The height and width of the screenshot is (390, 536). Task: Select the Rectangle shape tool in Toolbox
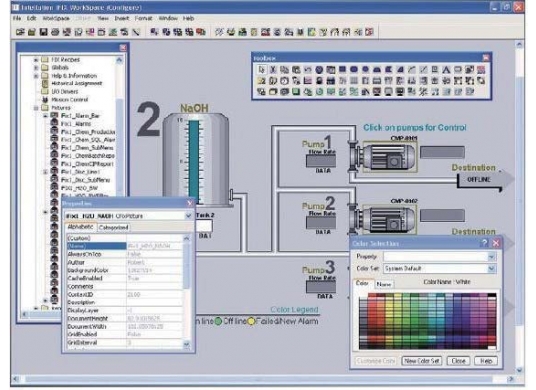(342, 69)
